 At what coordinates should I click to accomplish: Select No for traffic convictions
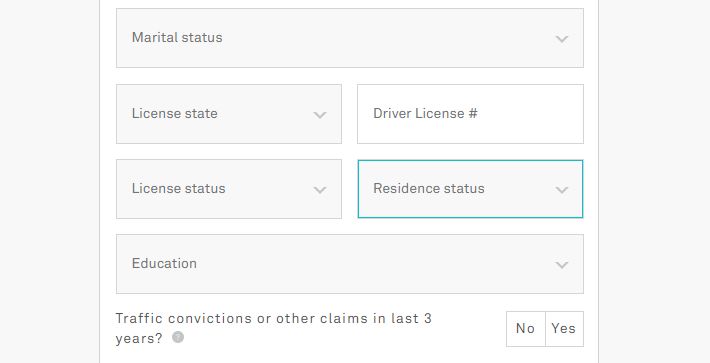526,329
